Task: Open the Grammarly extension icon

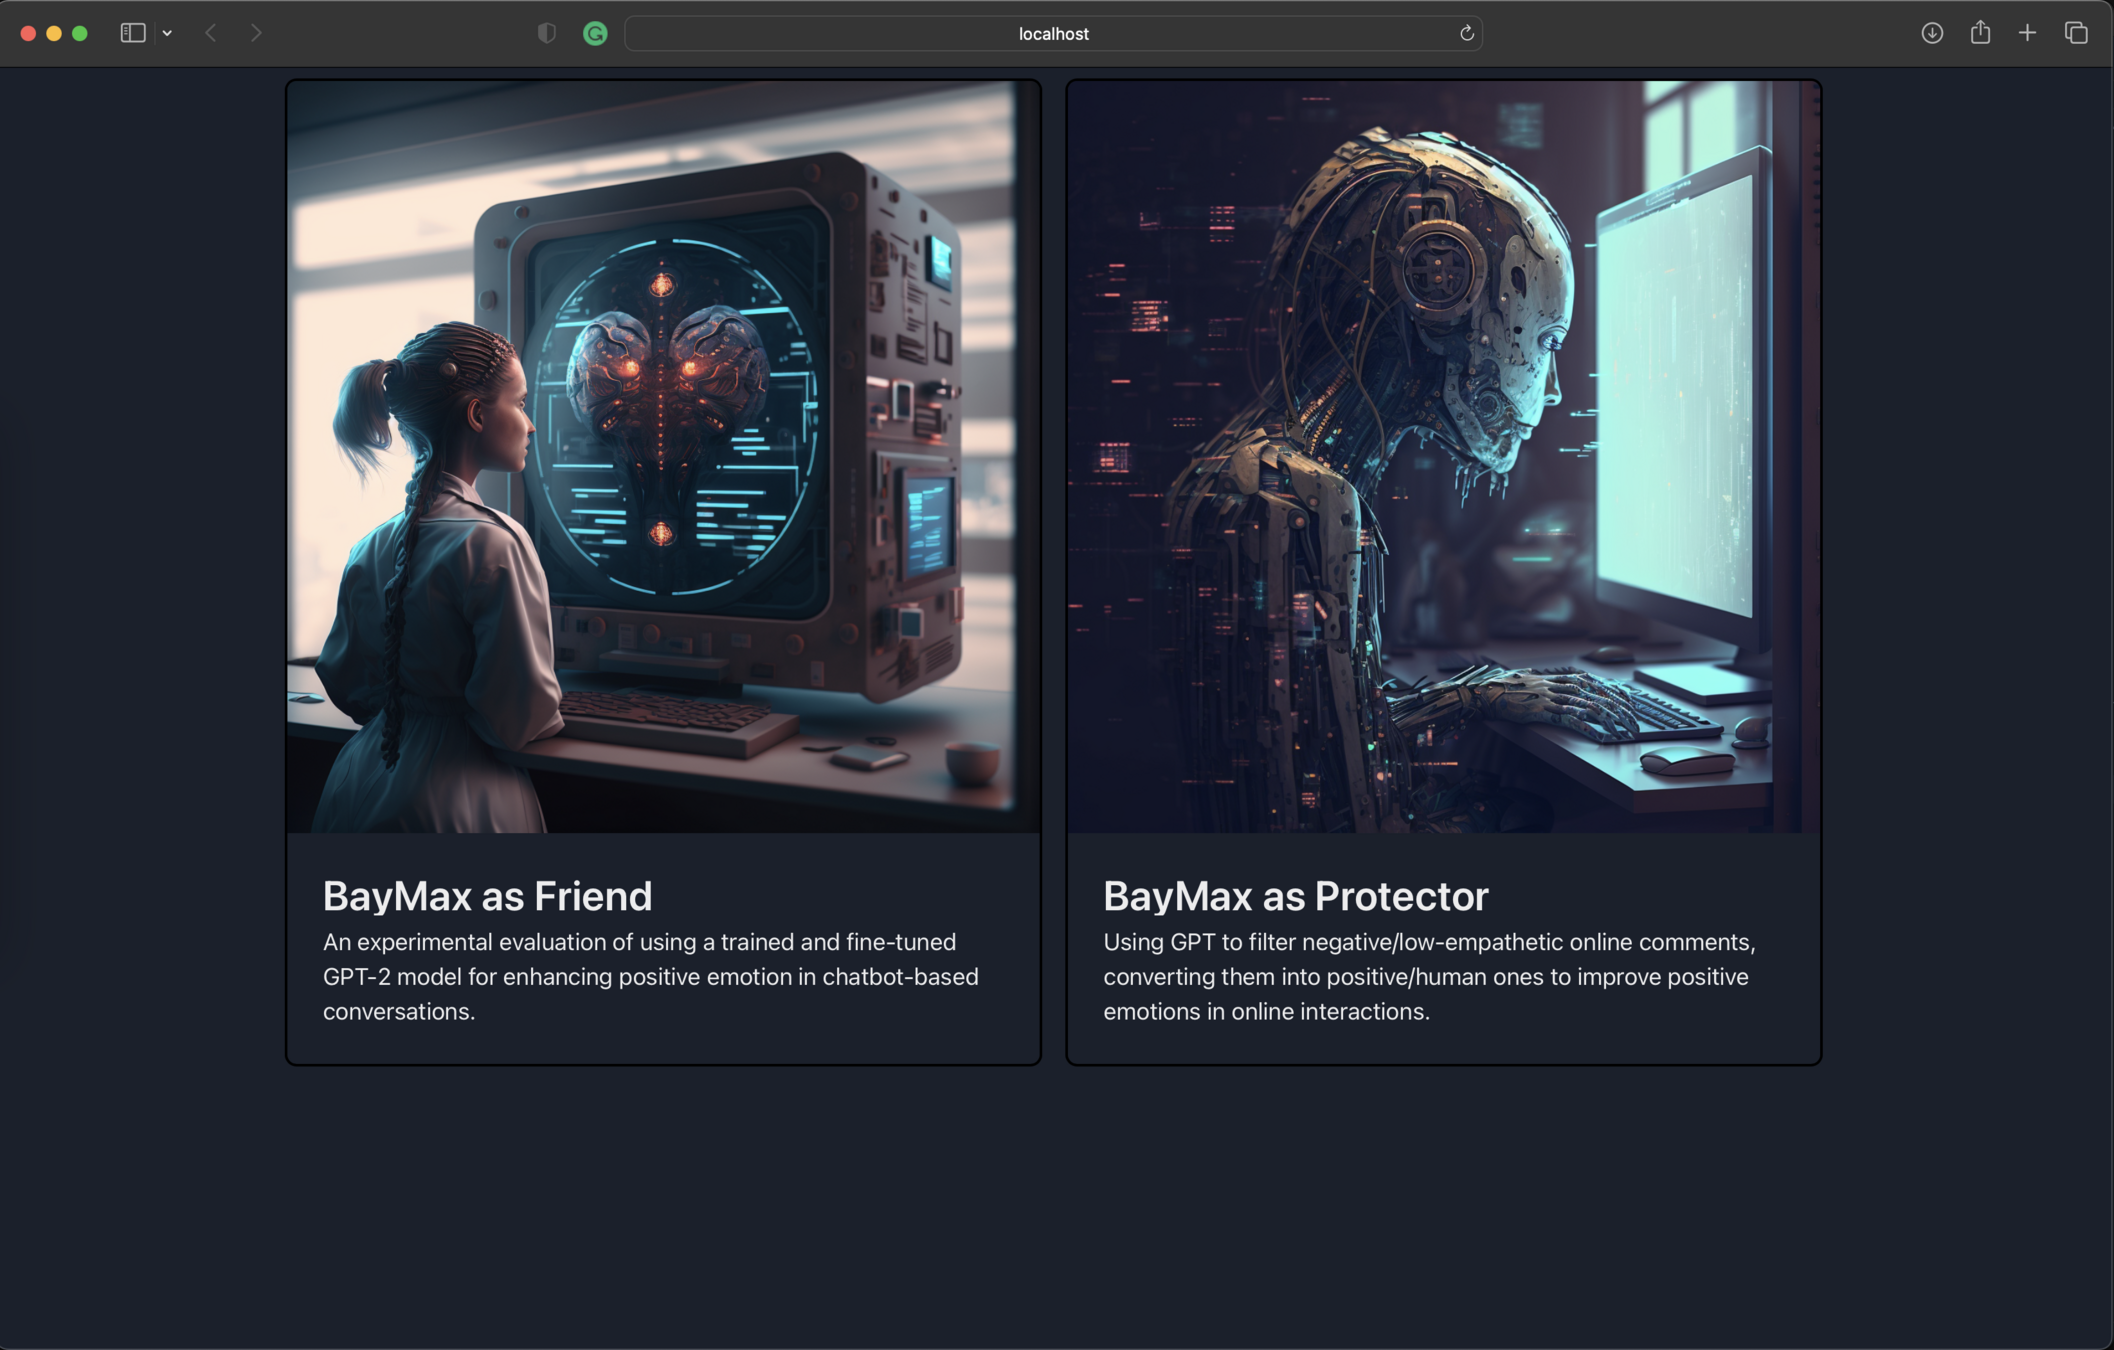Action: pos(595,33)
